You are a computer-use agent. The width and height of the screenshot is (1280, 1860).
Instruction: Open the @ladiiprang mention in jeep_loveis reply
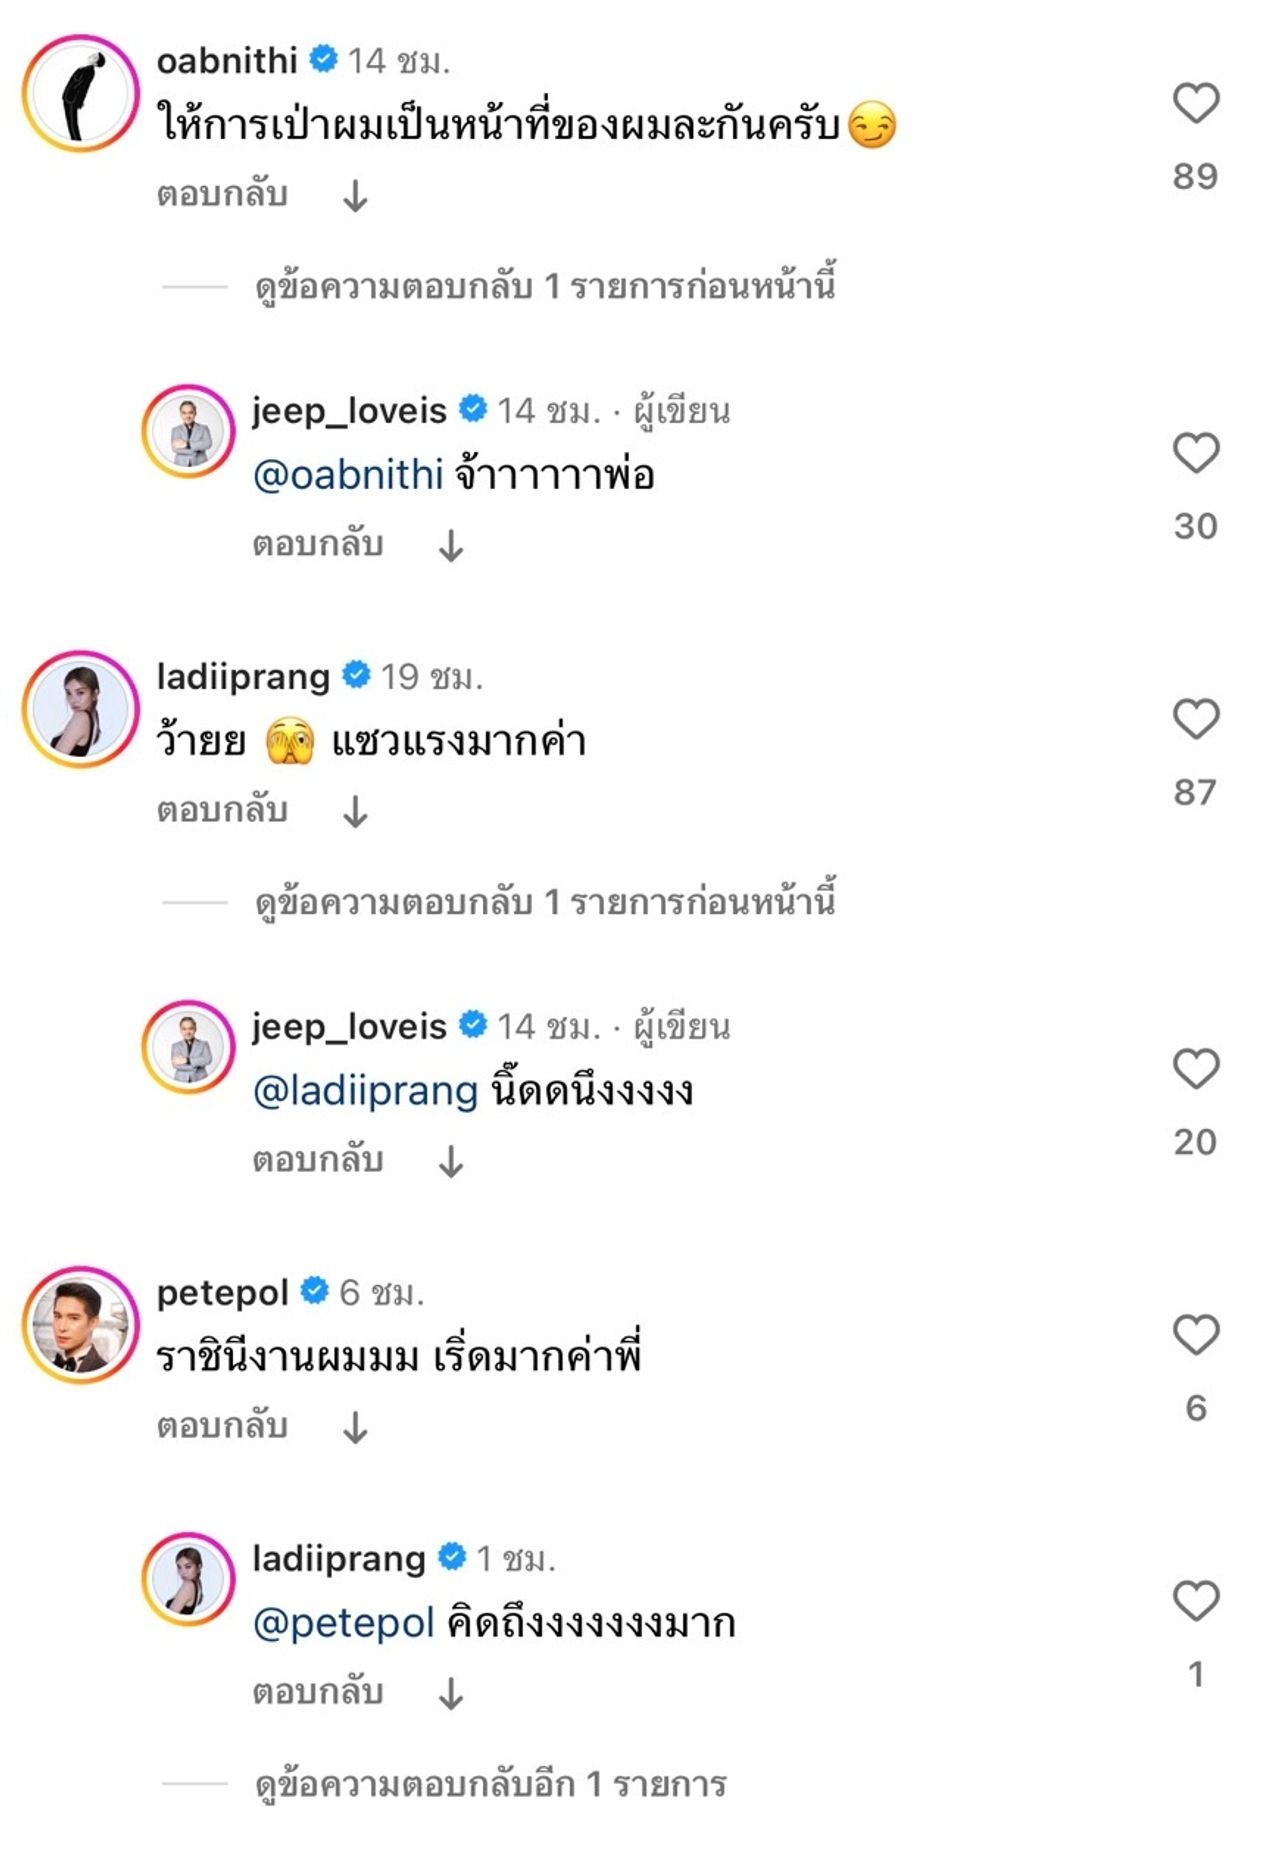click(x=365, y=1091)
